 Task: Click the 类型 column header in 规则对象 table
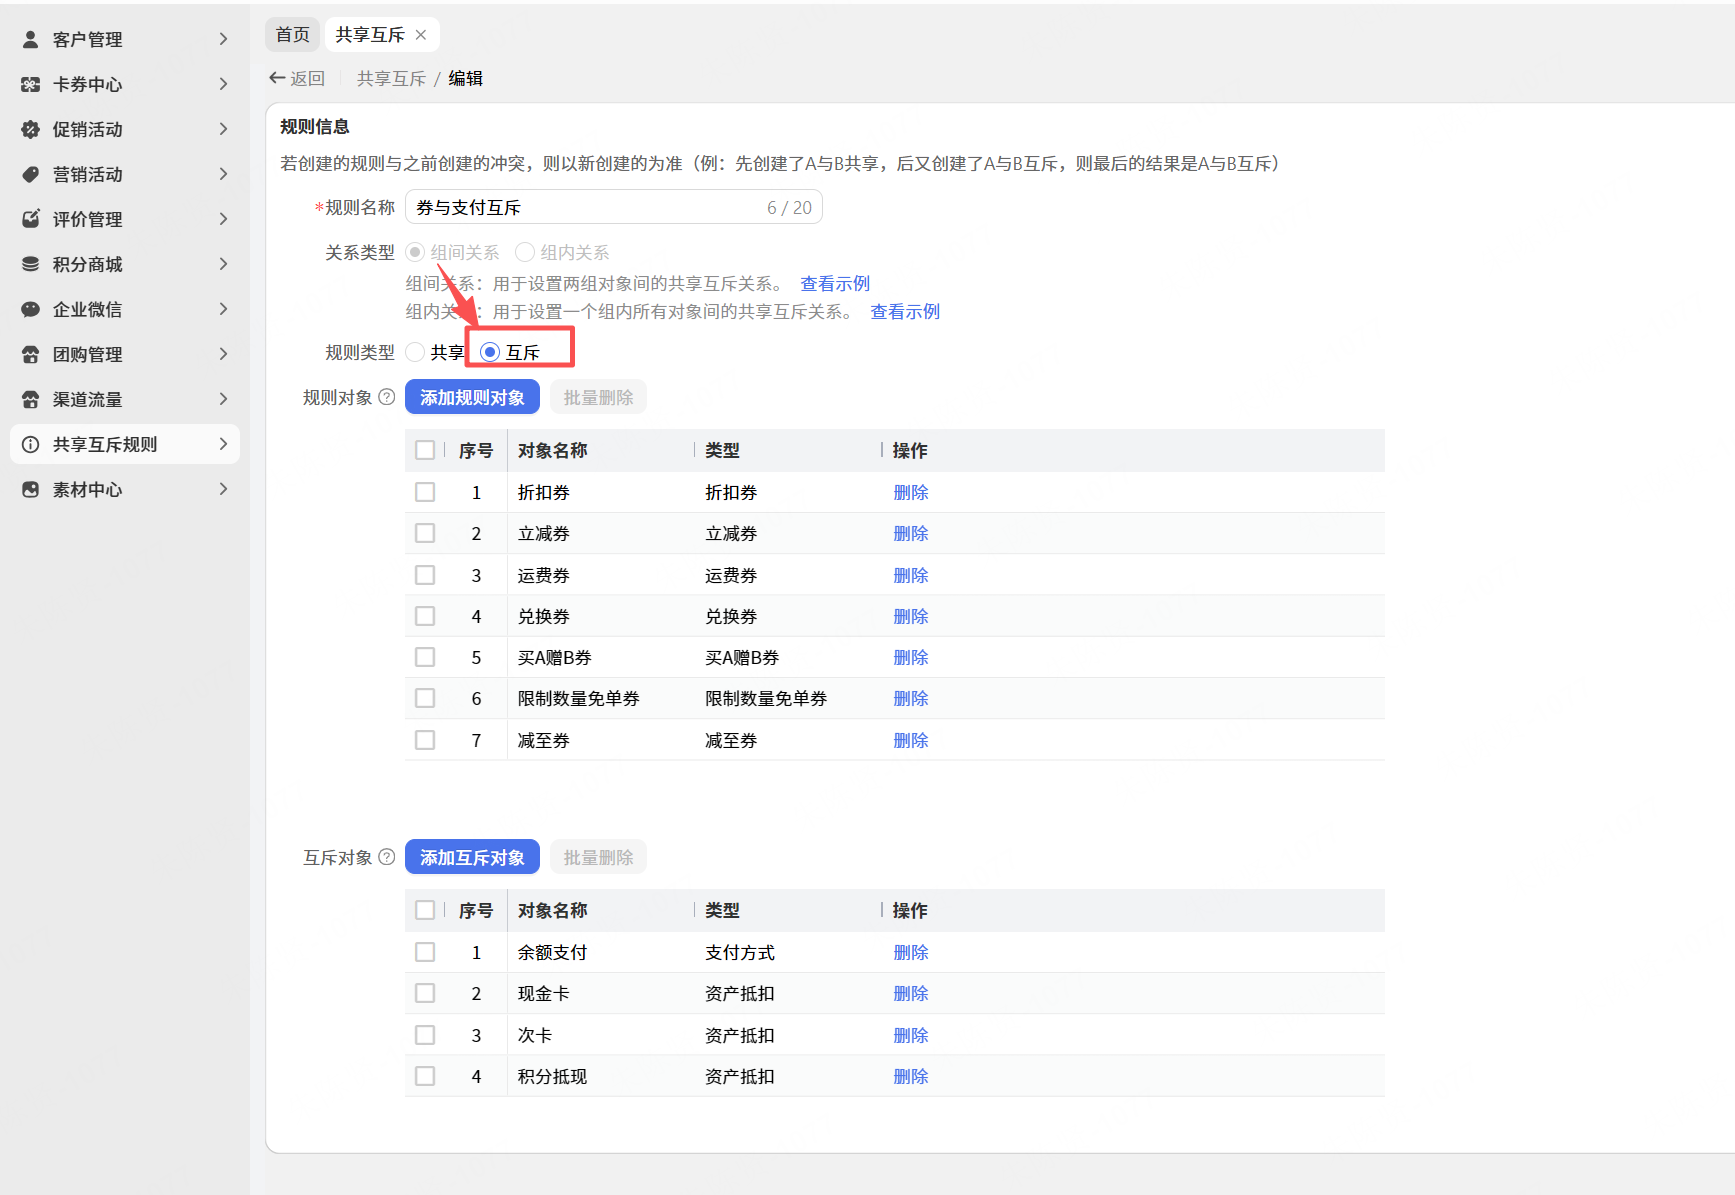[x=722, y=450]
